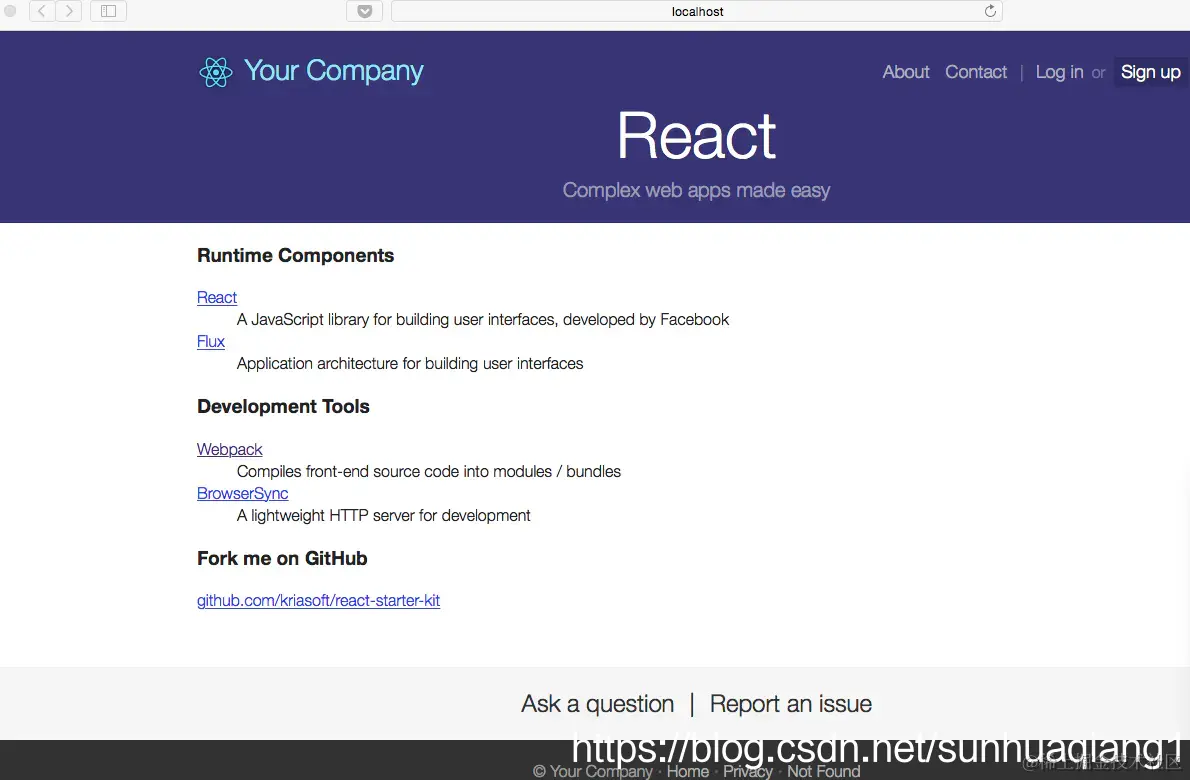Click the Development Tools heading
This screenshot has width=1190, height=780.
coord(283,407)
